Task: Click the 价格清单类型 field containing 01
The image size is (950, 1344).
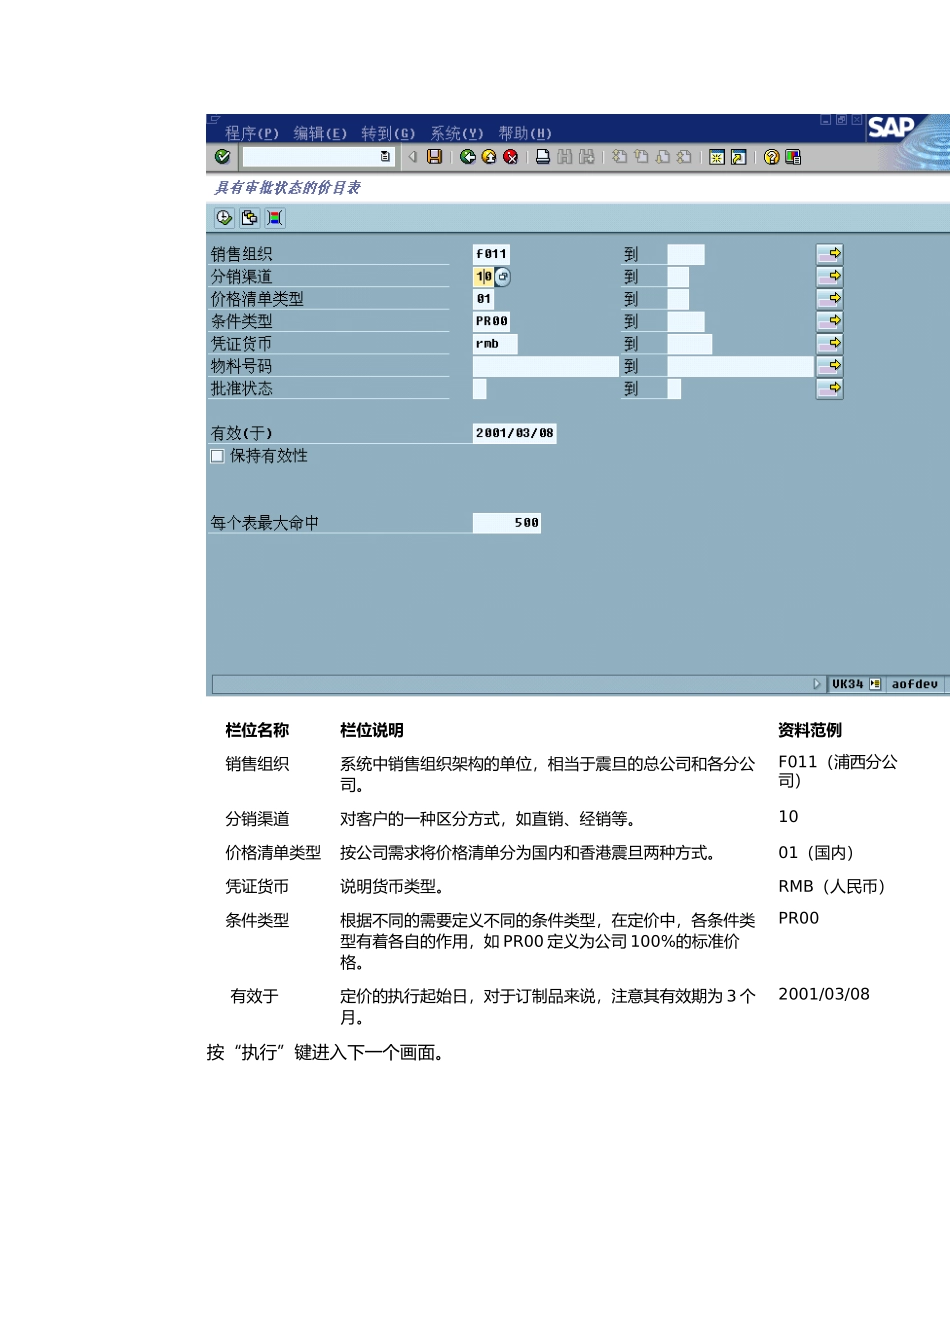Action: [x=483, y=298]
